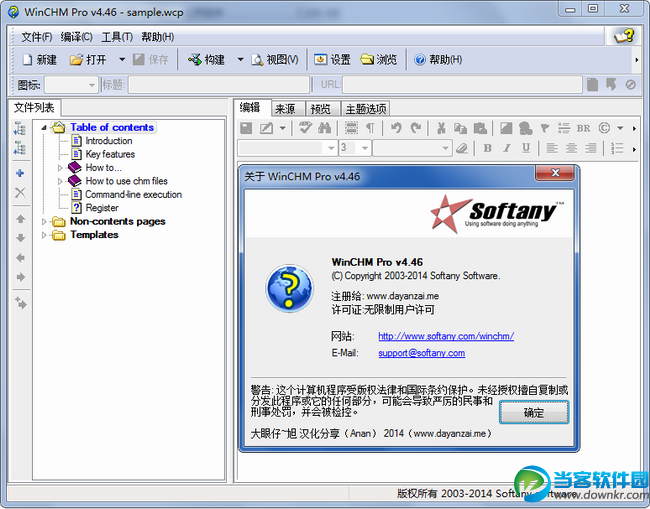The image size is (650, 509).
Task: Toggle Italic formatting in editor
Action: click(507, 148)
